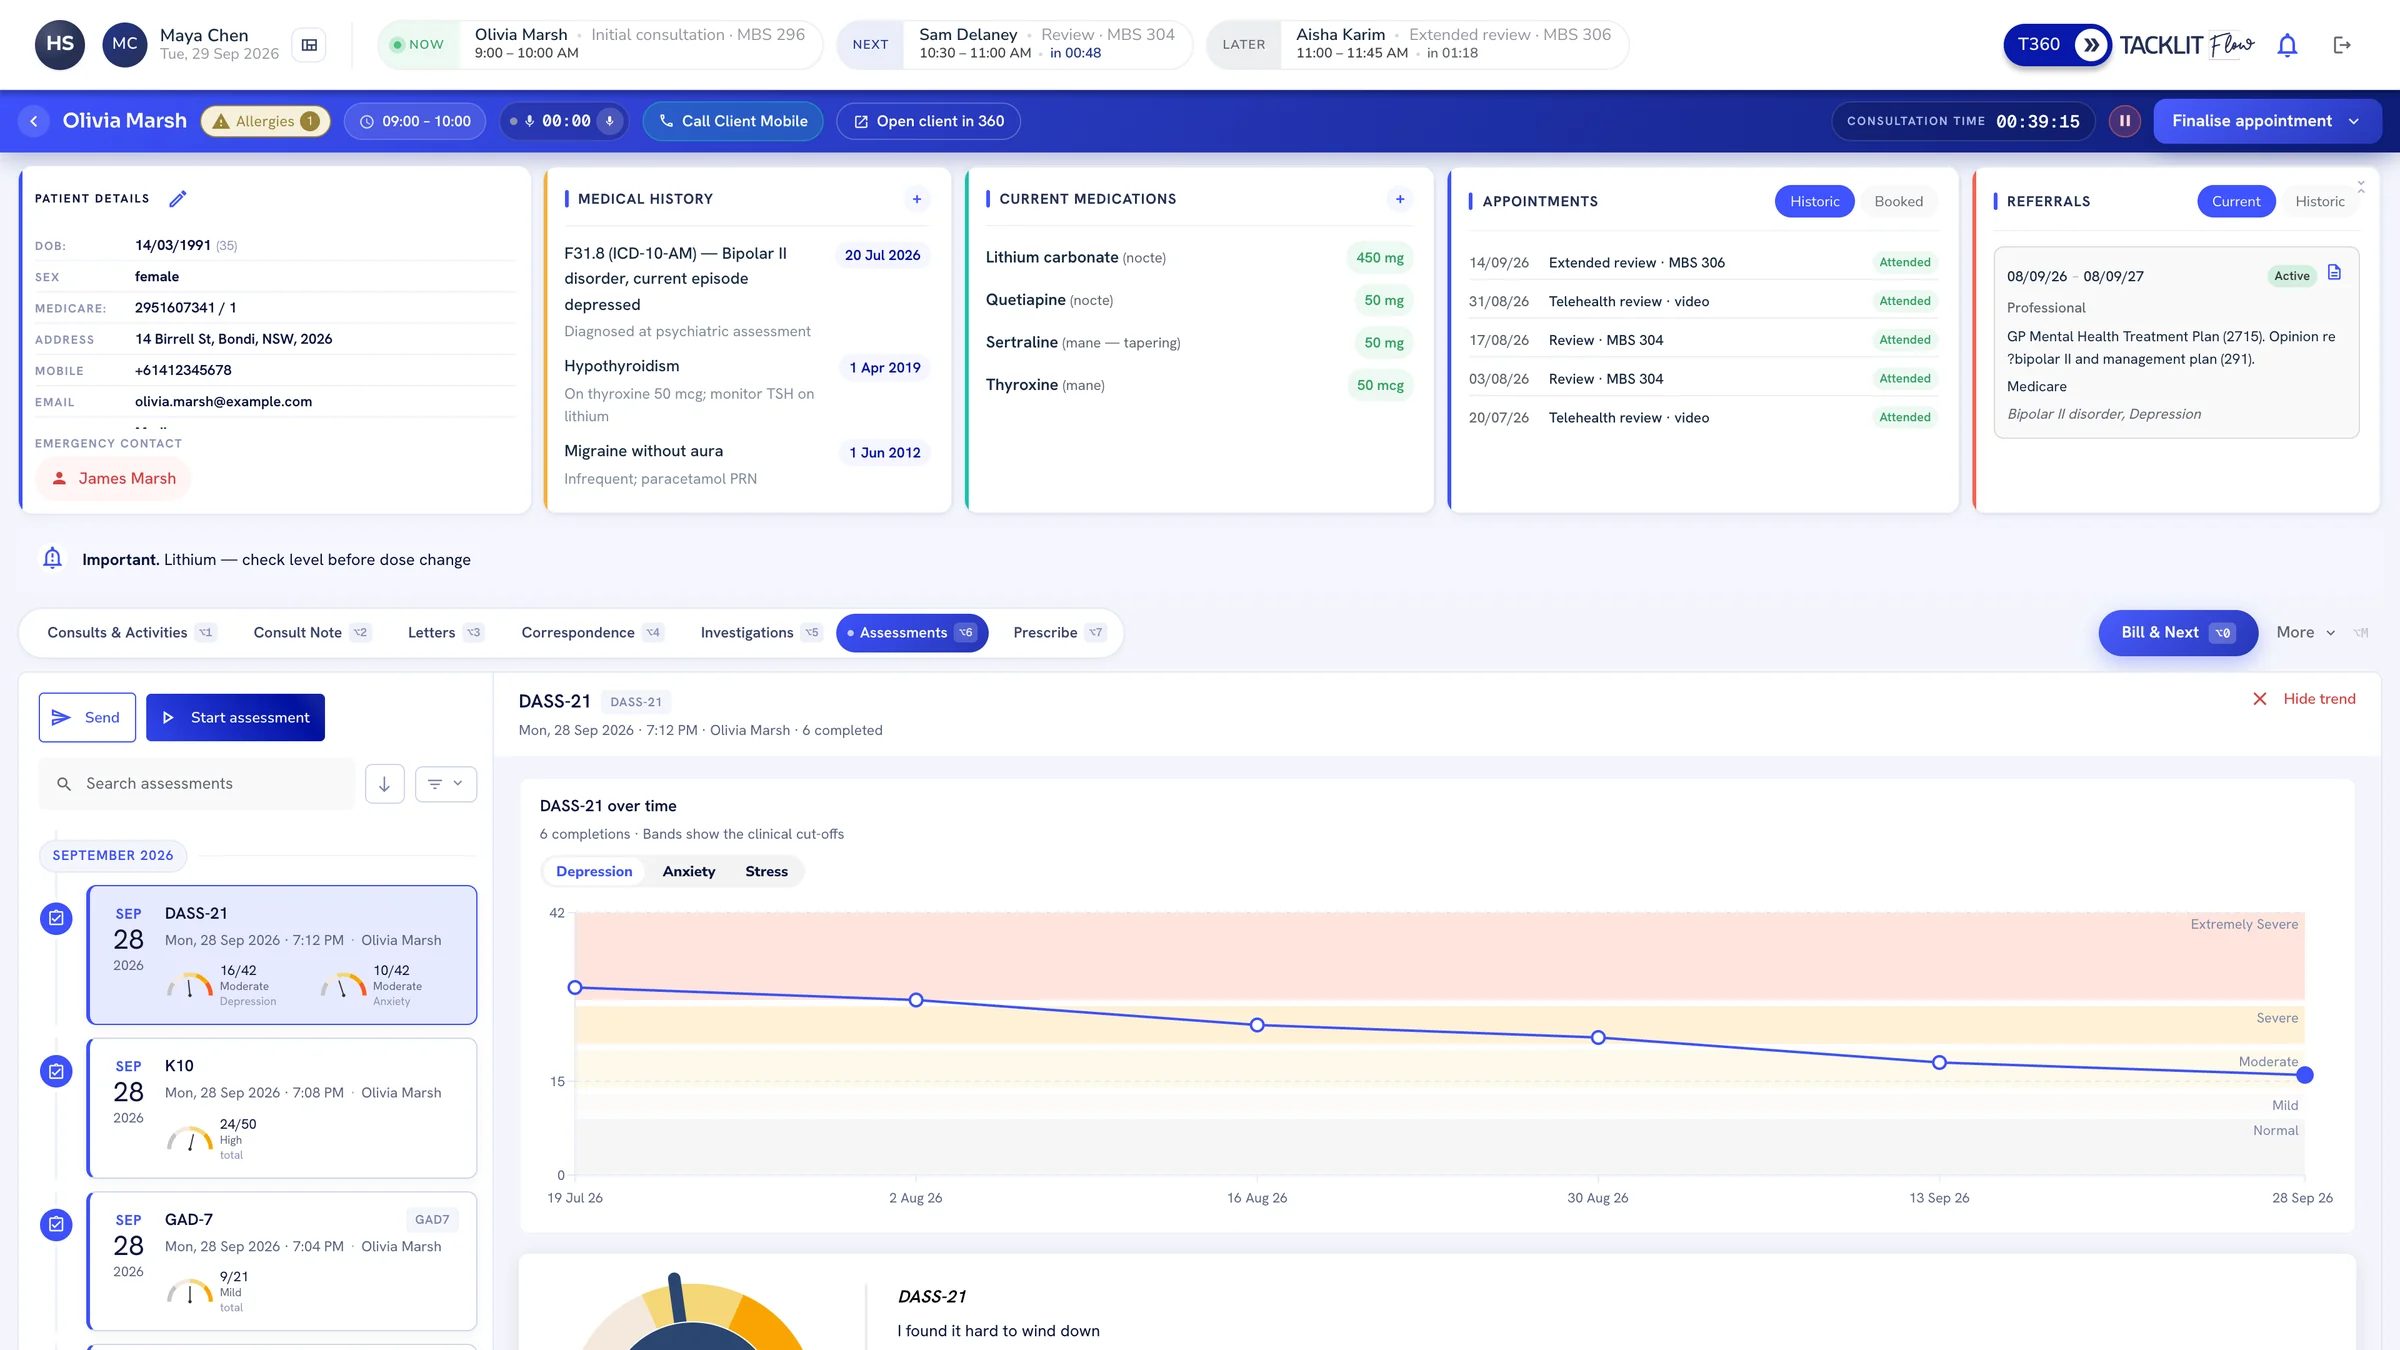
Task: Click the microphone icon after 00:00 timer
Action: coord(609,121)
